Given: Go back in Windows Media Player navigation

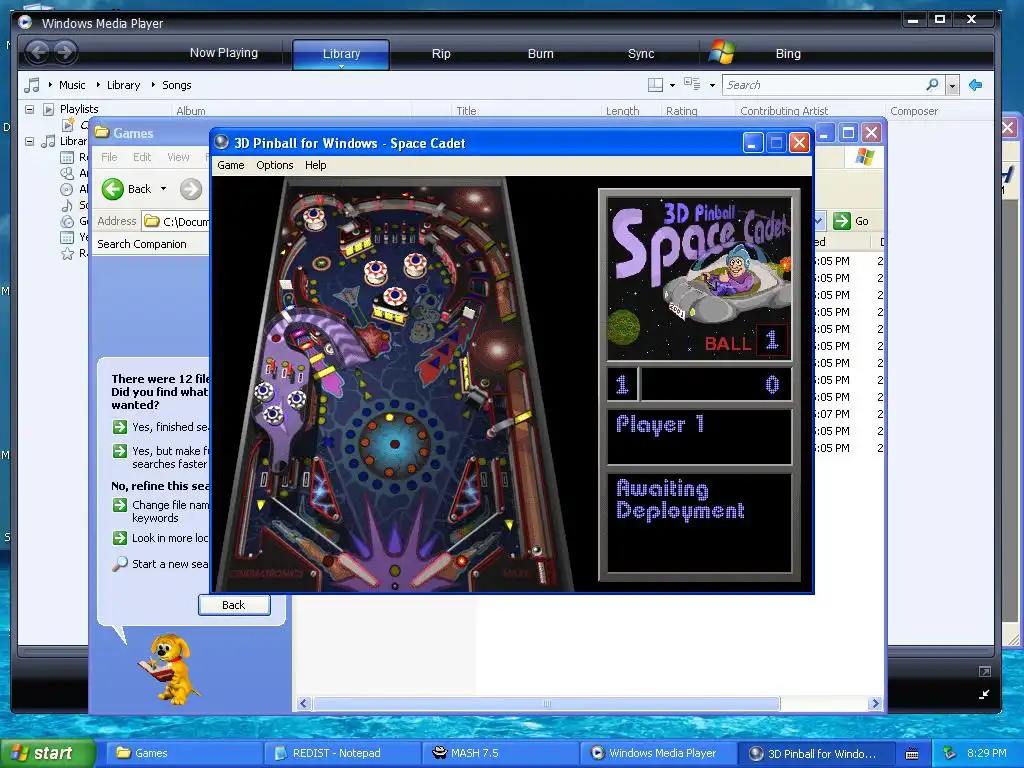Looking at the screenshot, I should [38, 52].
